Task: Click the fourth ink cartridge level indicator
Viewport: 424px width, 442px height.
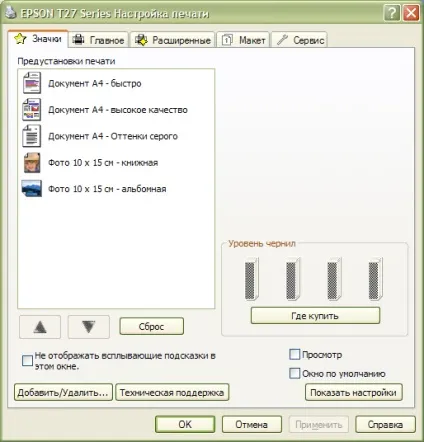Action: [375, 279]
